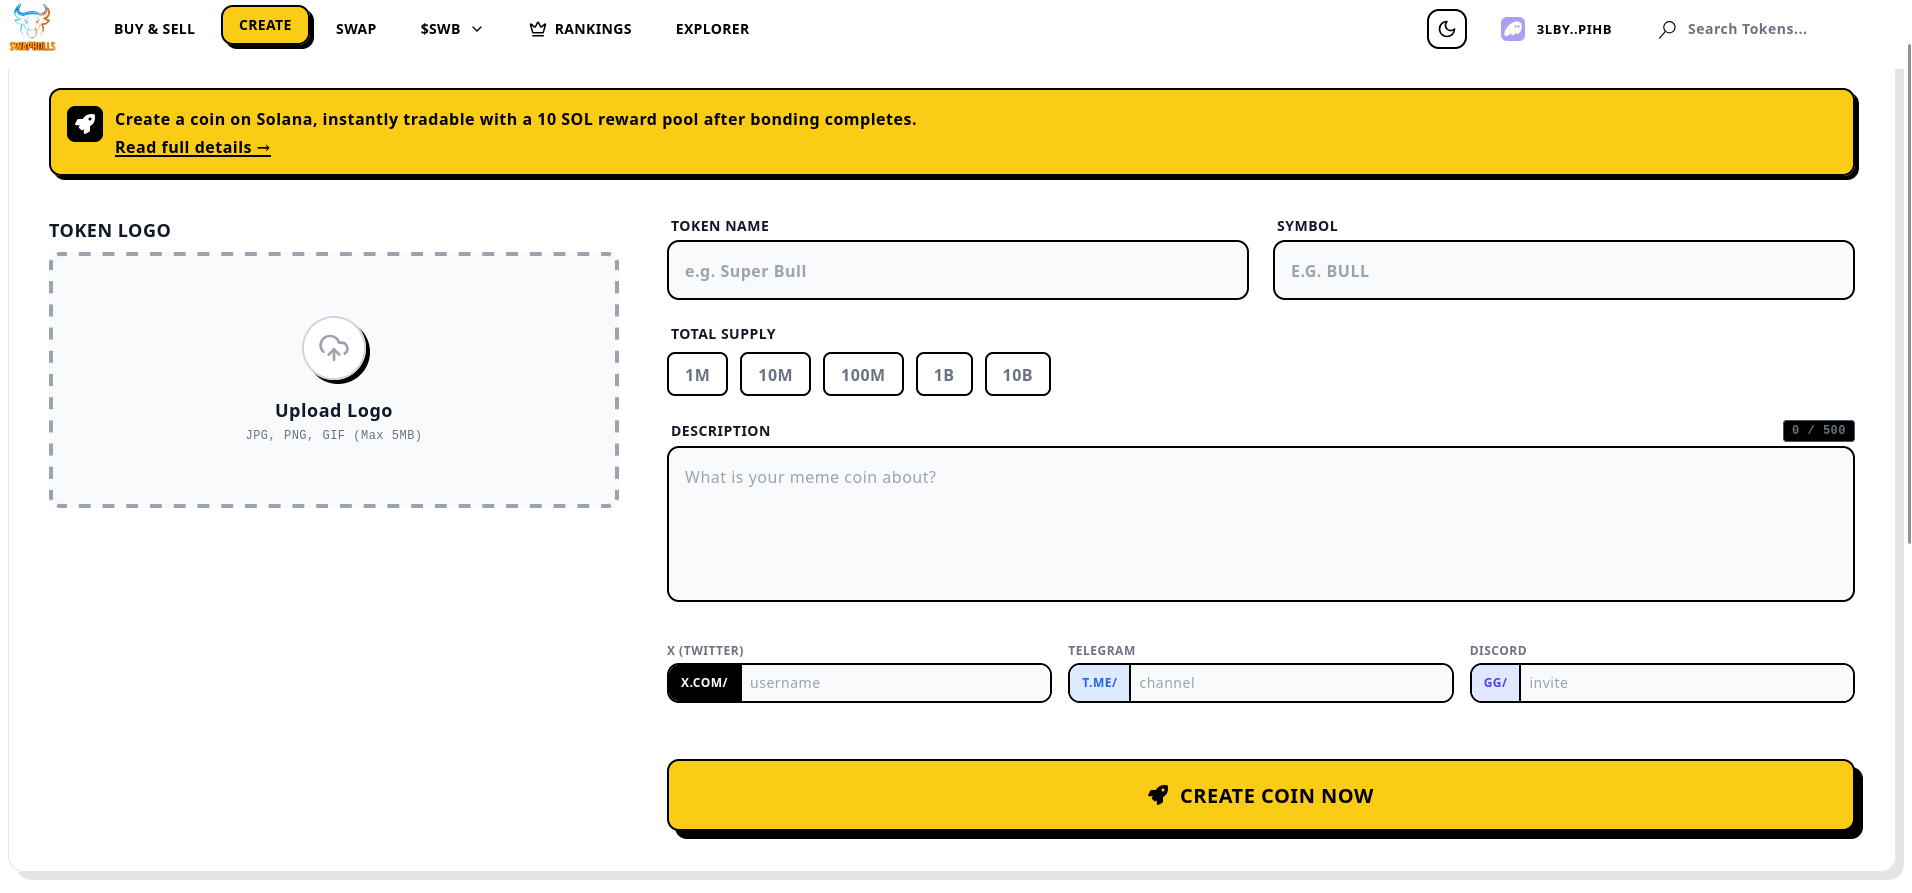Open the $SWB menu
The height and width of the screenshot is (893, 1912).
point(451,29)
